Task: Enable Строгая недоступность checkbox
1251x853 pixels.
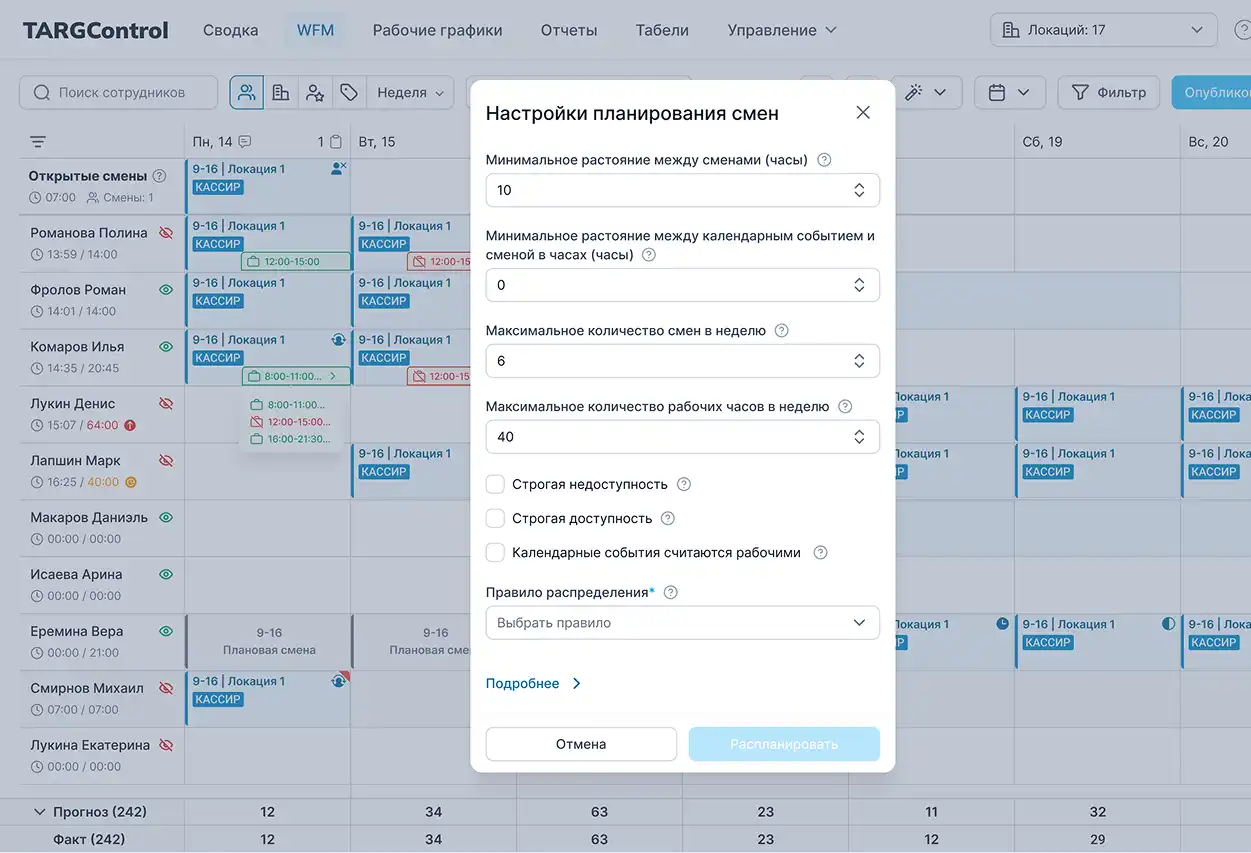Action: 495,484
